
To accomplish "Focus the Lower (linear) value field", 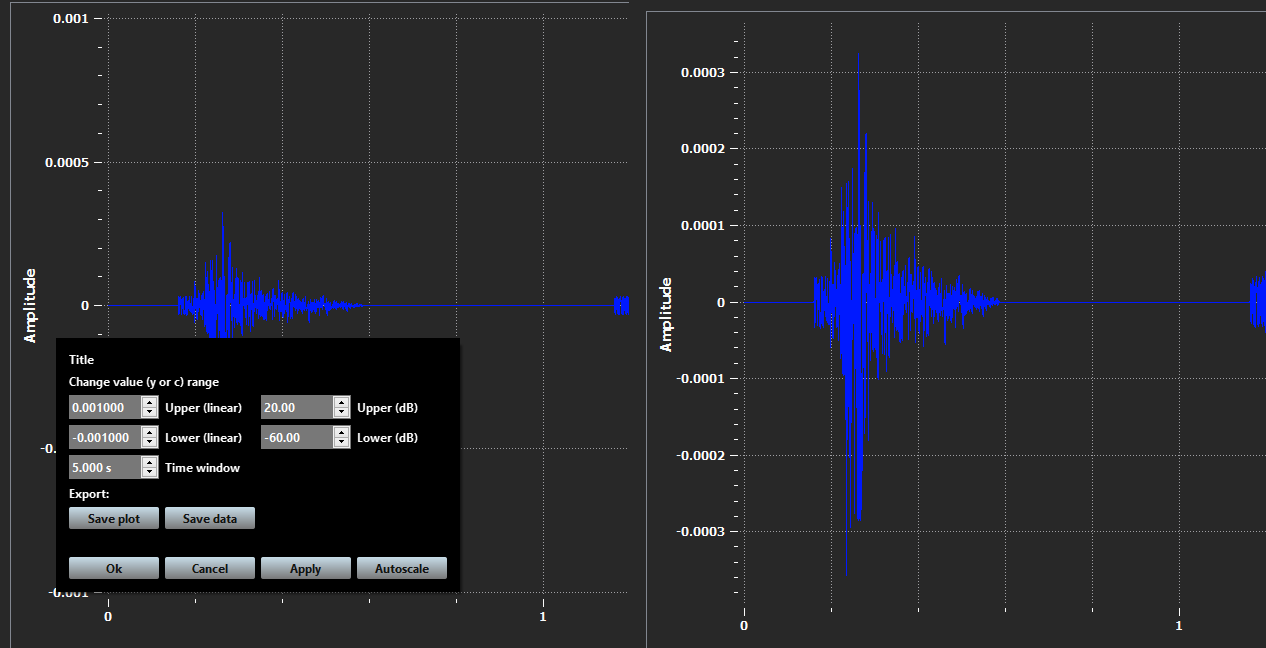I will [x=105, y=437].
